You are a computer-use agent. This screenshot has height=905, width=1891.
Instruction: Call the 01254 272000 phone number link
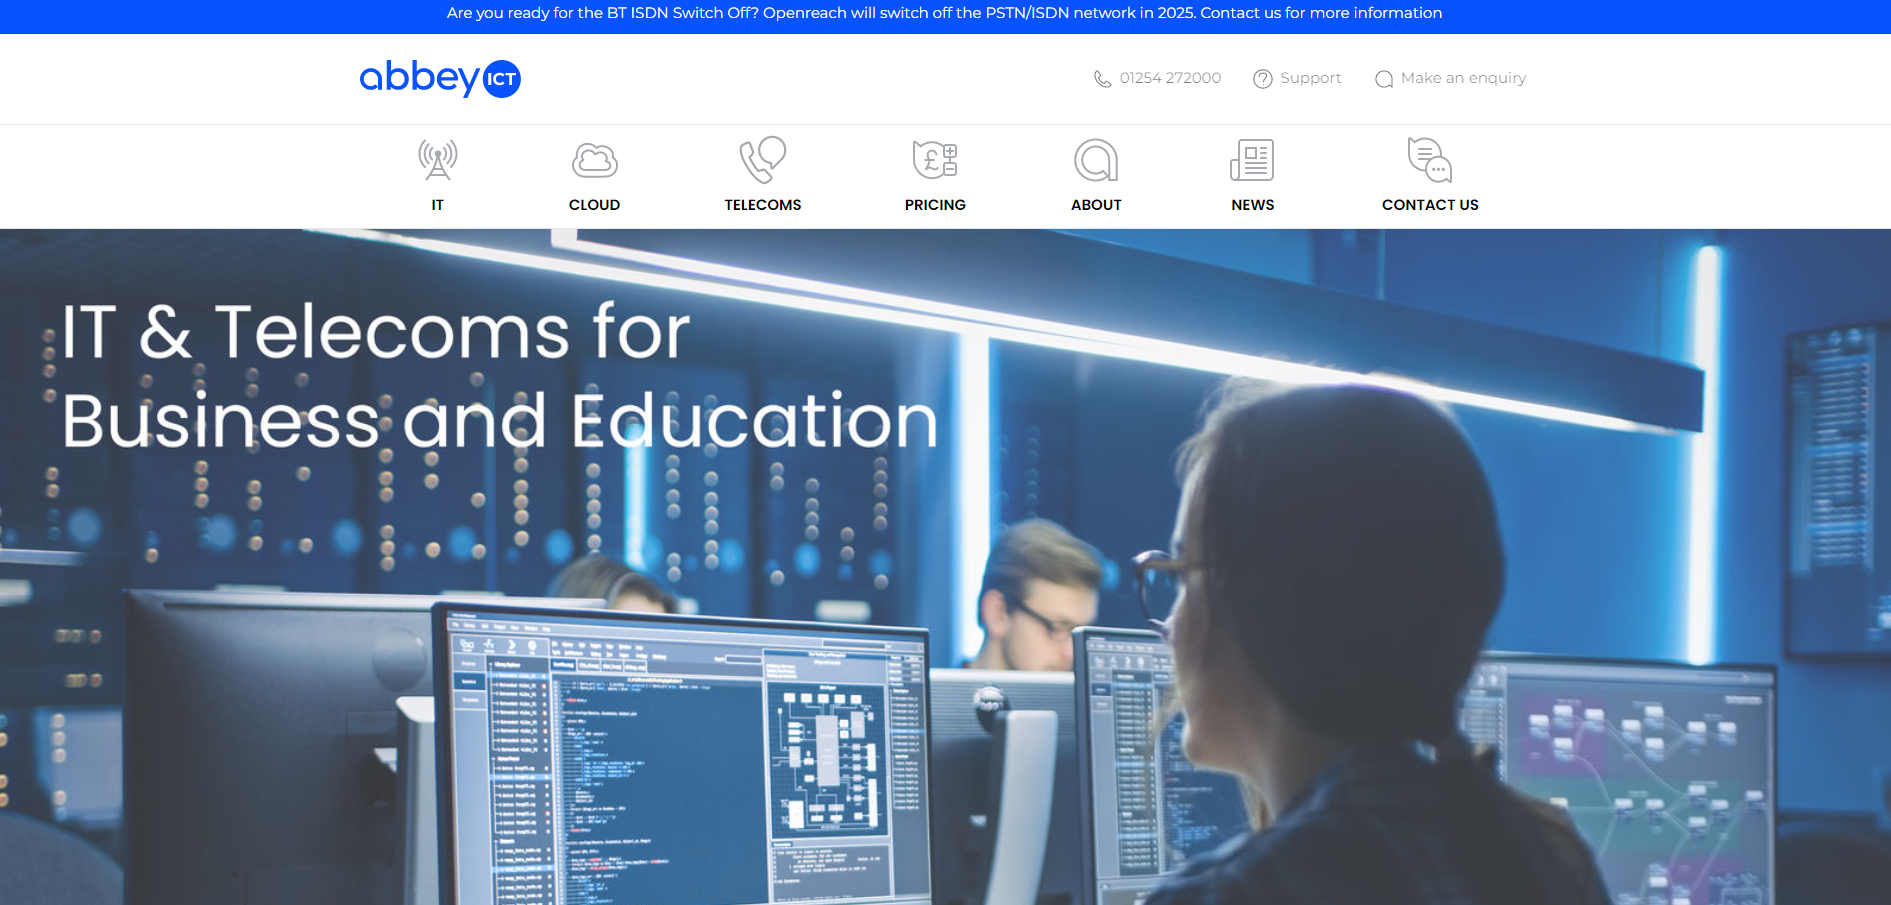click(x=1170, y=78)
